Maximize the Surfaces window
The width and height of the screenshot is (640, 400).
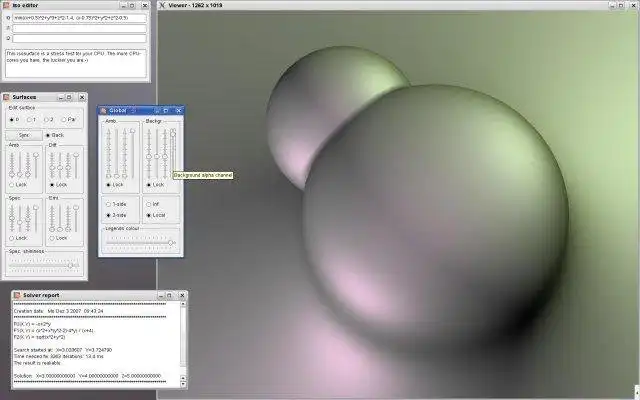[x=69, y=97]
